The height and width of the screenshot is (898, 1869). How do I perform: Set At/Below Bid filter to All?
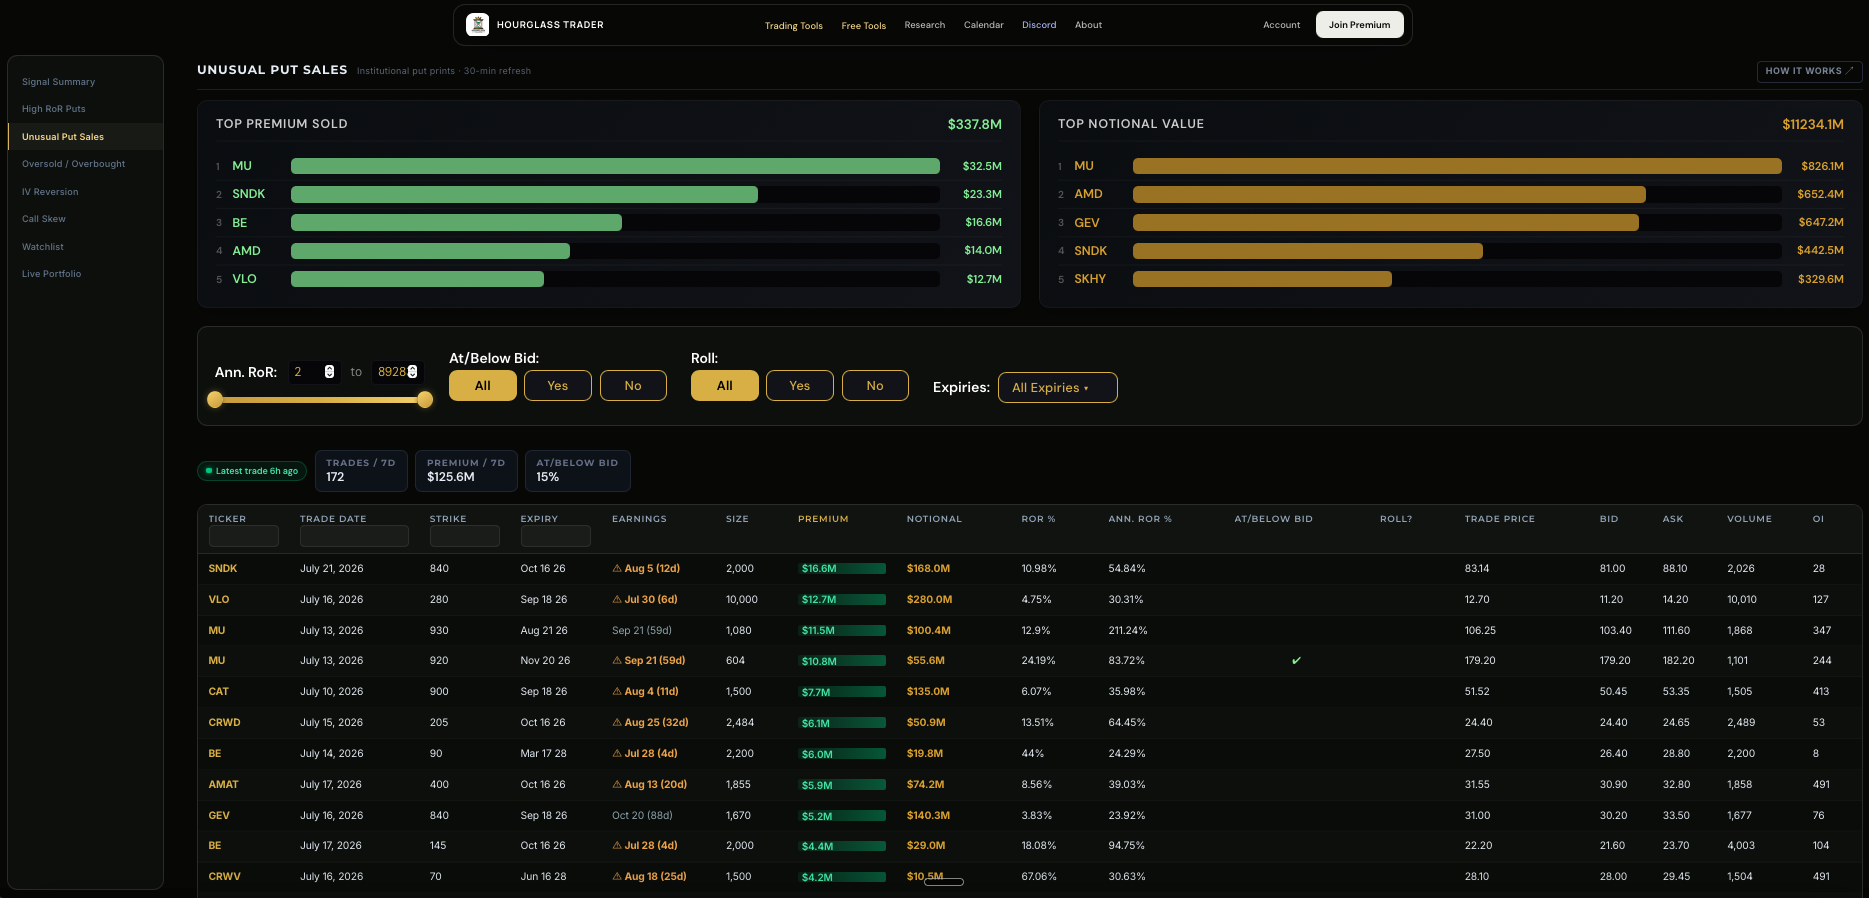[x=483, y=386]
